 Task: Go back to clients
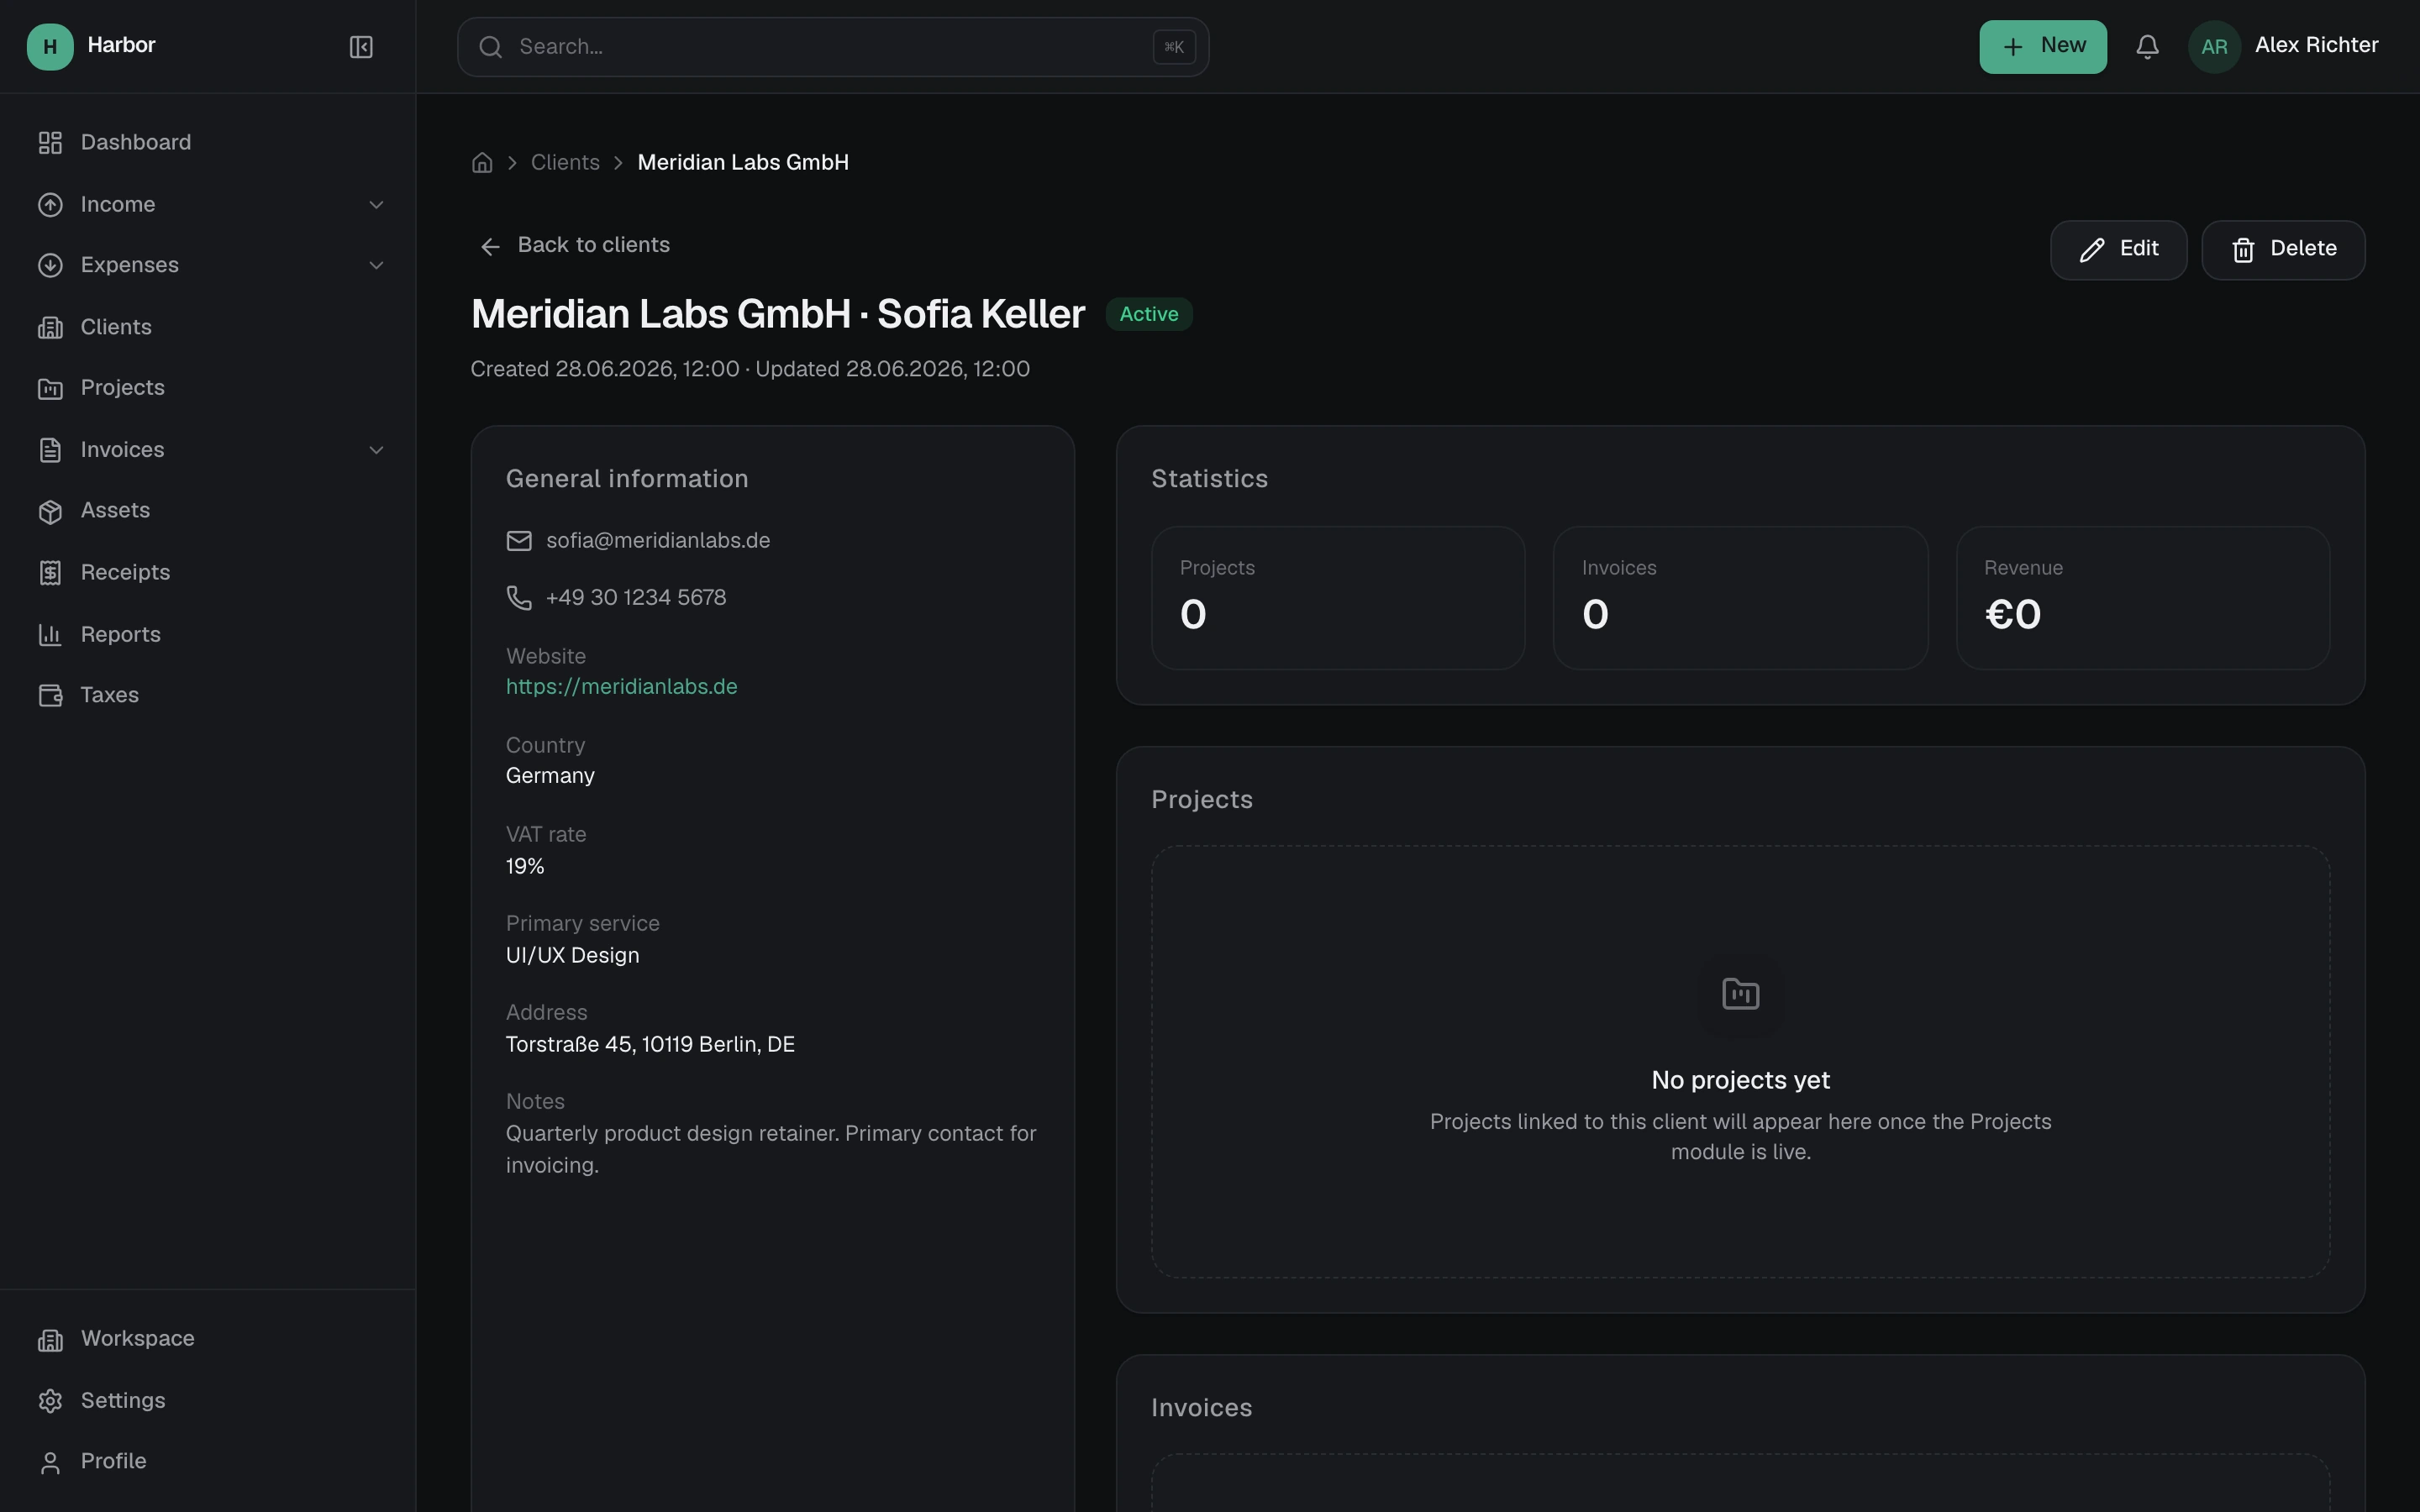point(574,246)
